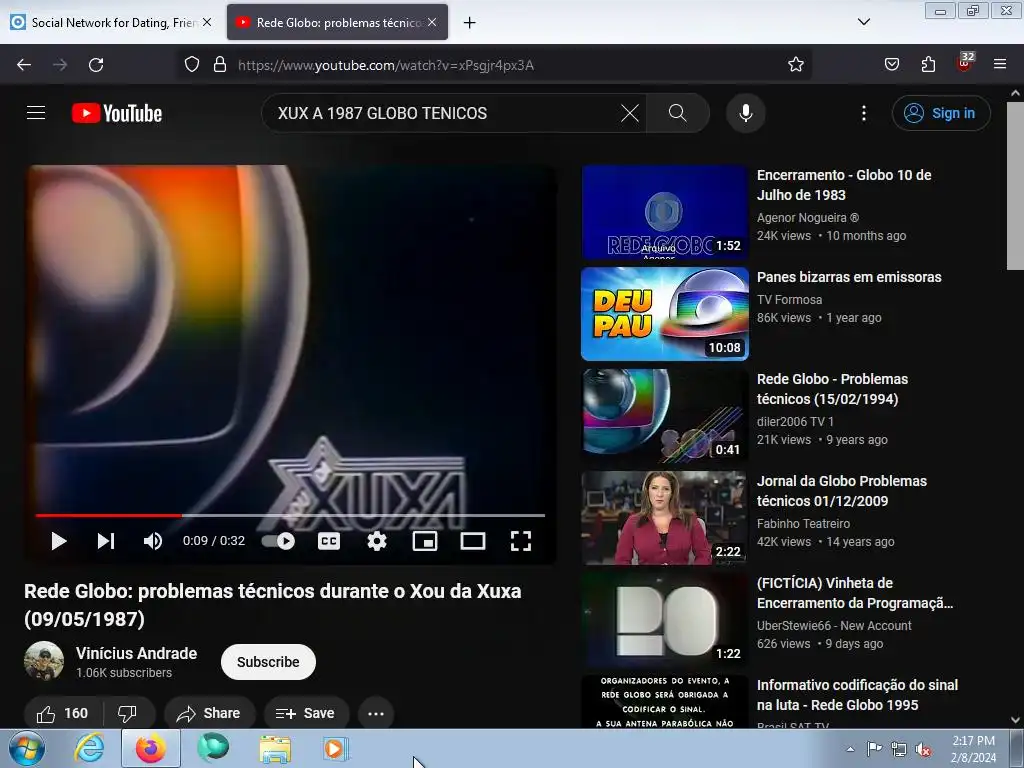
Task: Enable the miniplayer
Action: click(x=424, y=541)
